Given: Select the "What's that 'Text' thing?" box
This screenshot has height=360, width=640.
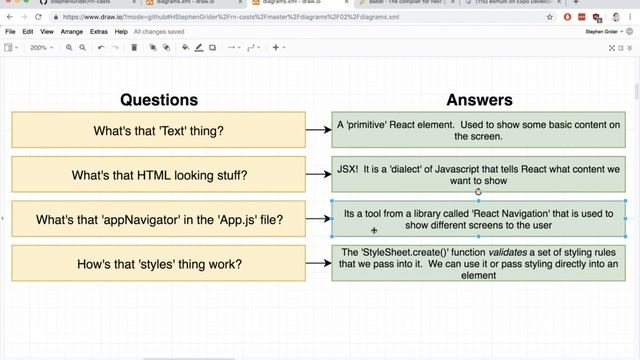Looking at the screenshot, I should 158,130.
